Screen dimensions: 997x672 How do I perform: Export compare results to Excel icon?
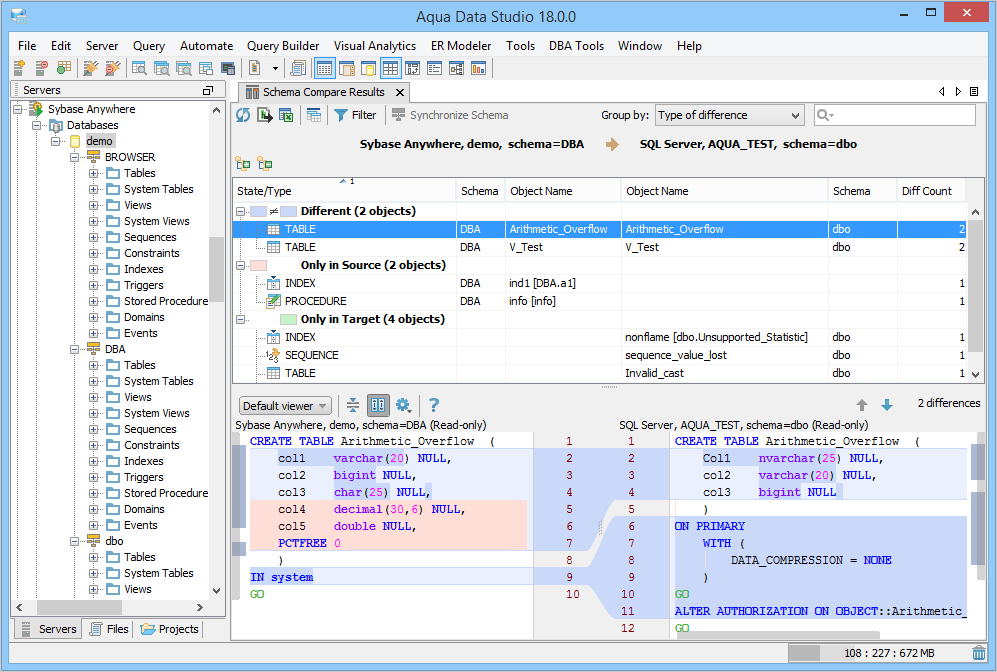(x=286, y=115)
